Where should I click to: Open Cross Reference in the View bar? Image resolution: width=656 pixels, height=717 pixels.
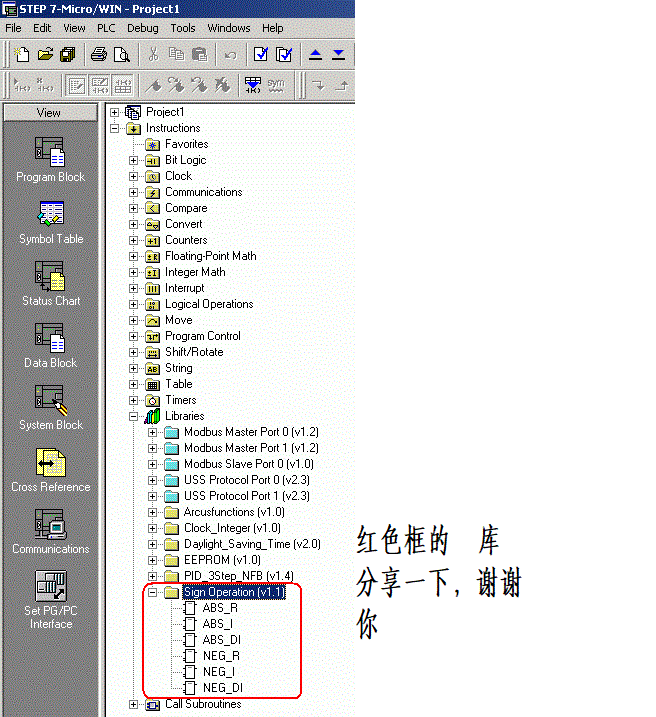coord(51,470)
